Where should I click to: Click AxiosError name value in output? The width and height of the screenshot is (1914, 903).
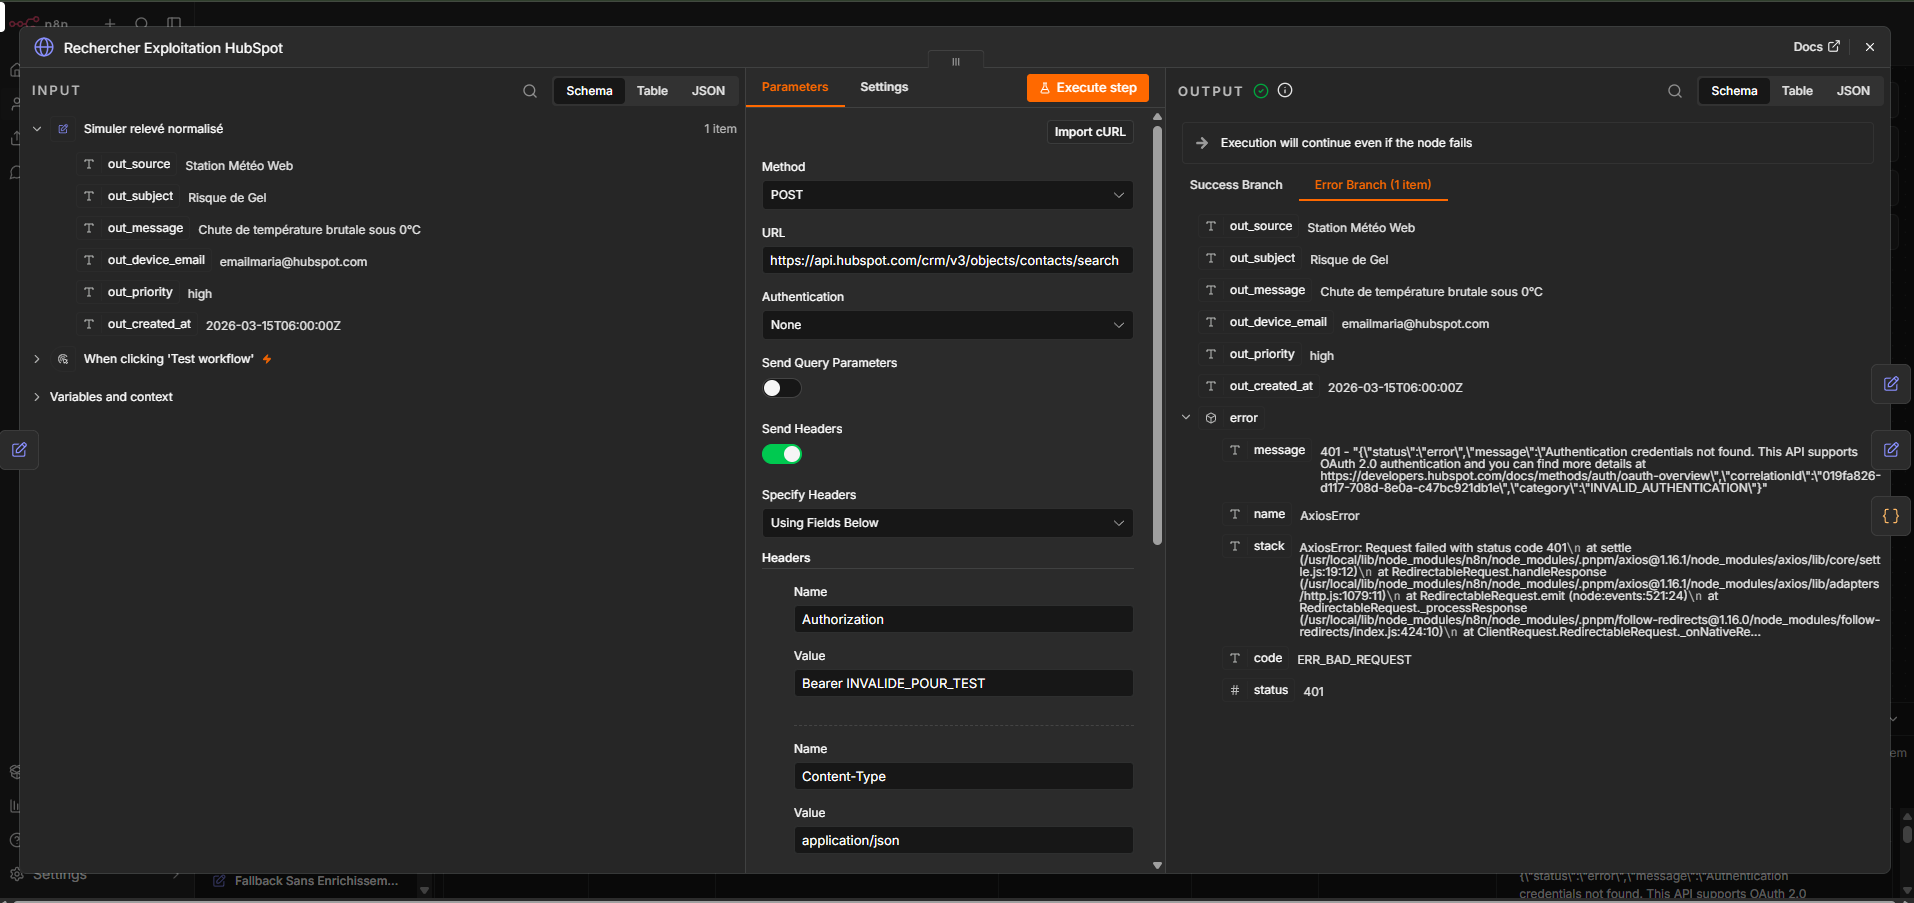coord(1329,516)
